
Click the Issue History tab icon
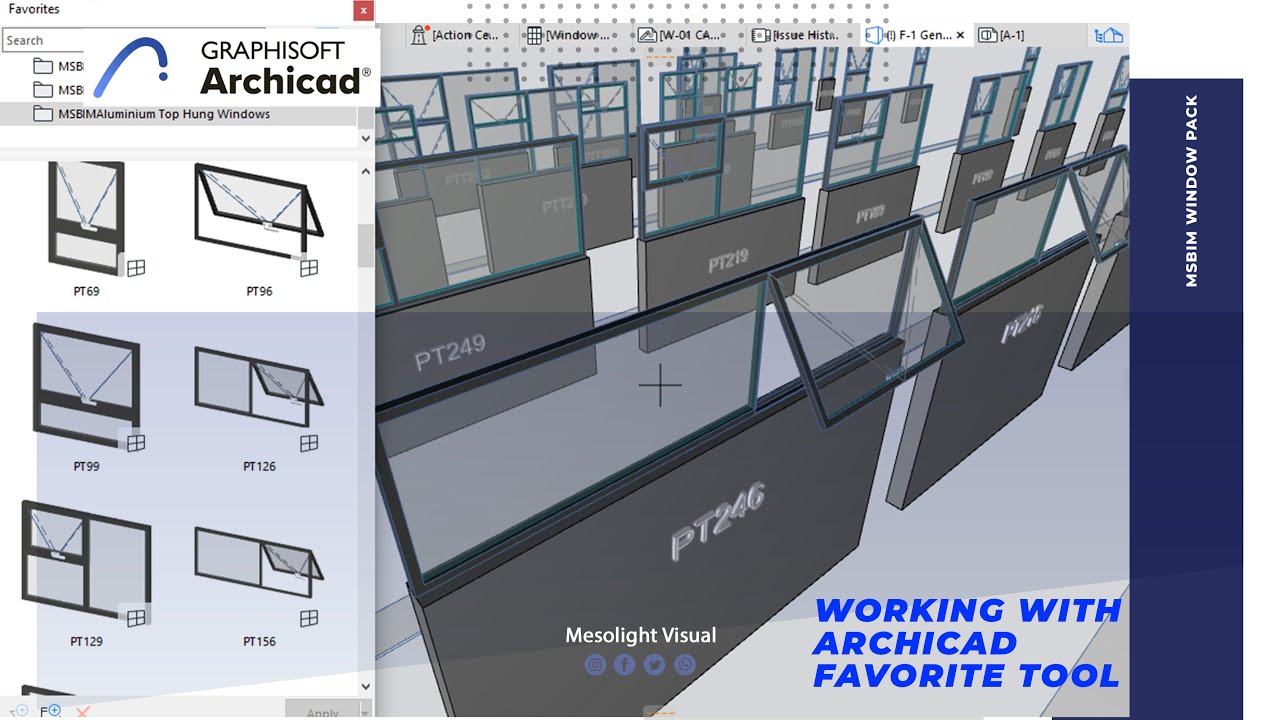(x=762, y=35)
